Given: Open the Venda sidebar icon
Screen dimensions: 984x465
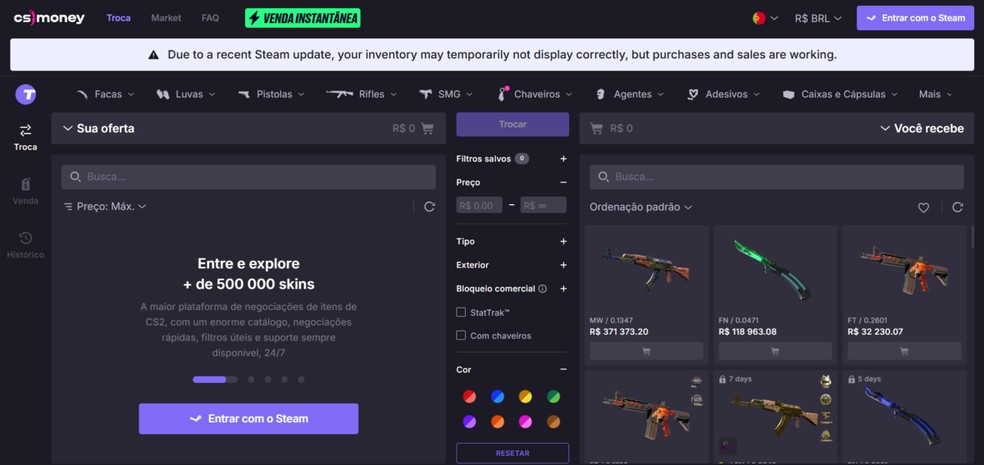Looking at the screenshot, I should [25, 184].
